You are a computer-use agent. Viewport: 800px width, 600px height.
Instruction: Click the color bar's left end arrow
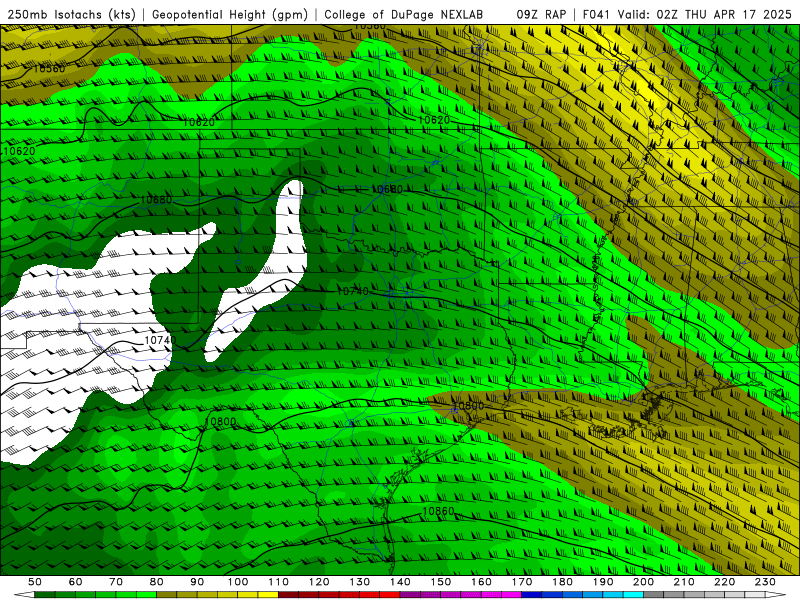coord(24,595)
